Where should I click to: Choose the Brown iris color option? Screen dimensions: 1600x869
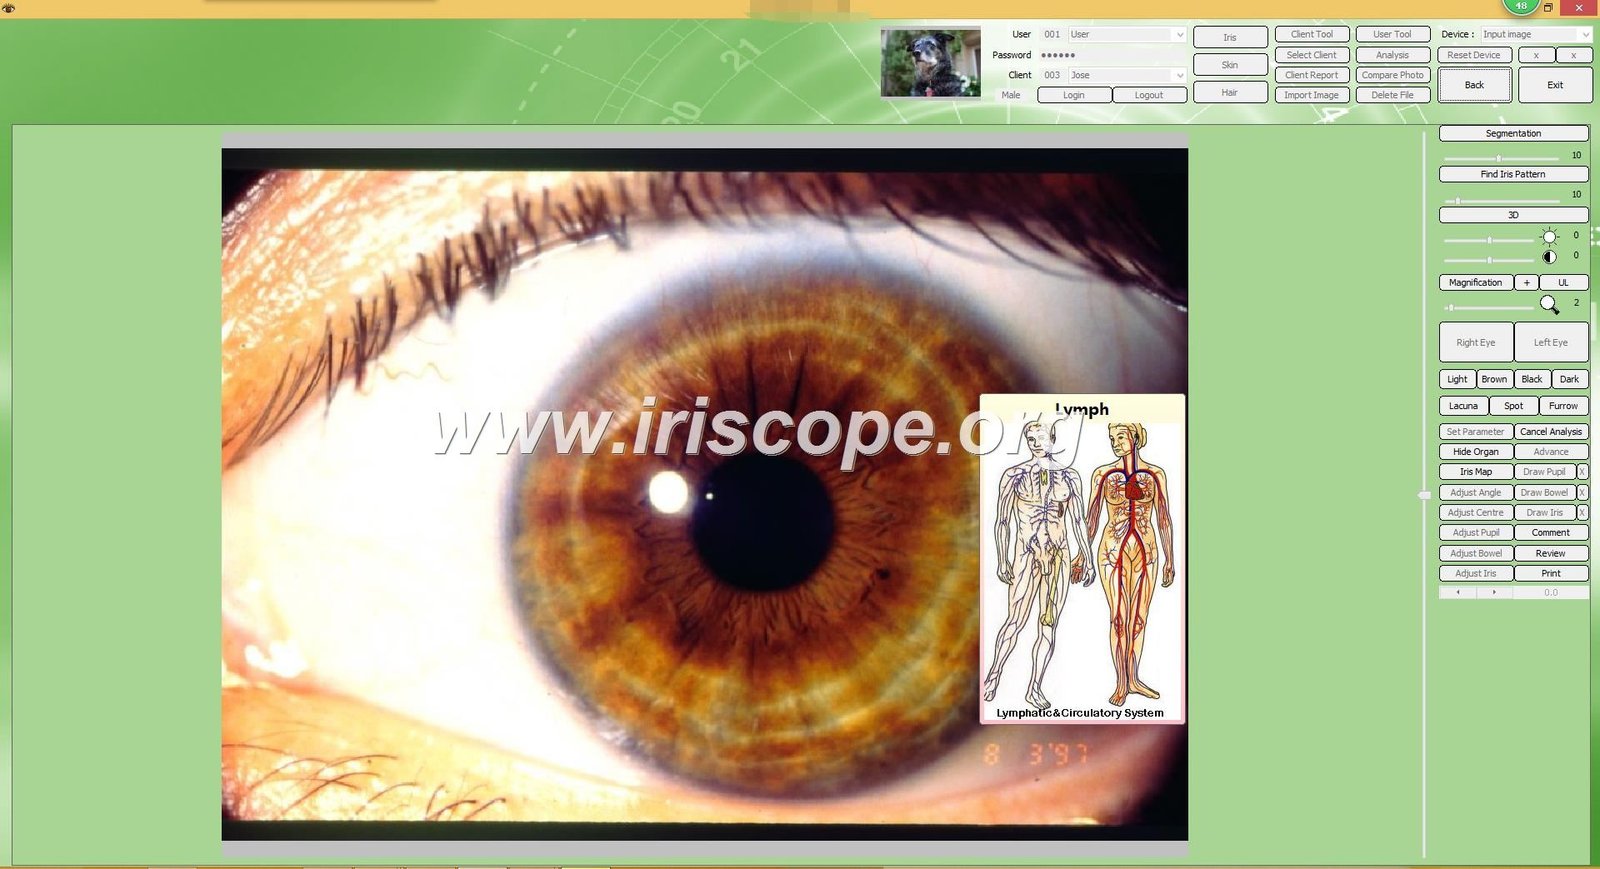(x=1494, y=379)
